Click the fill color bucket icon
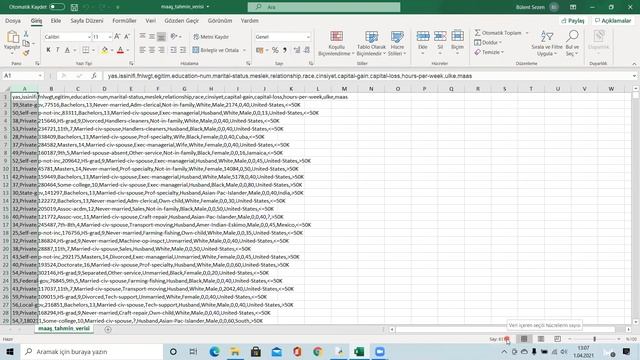 [x=104, y=50]
